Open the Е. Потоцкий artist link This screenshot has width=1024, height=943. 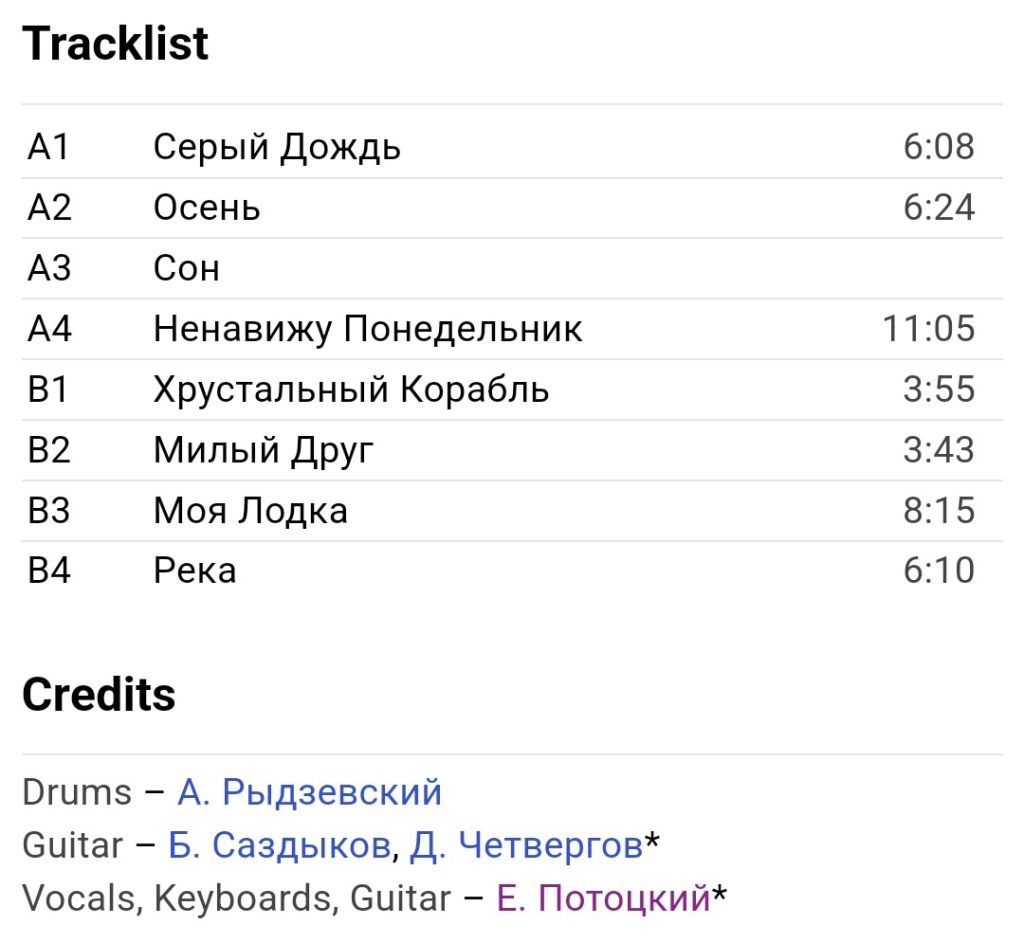click(x=603, y=898)
